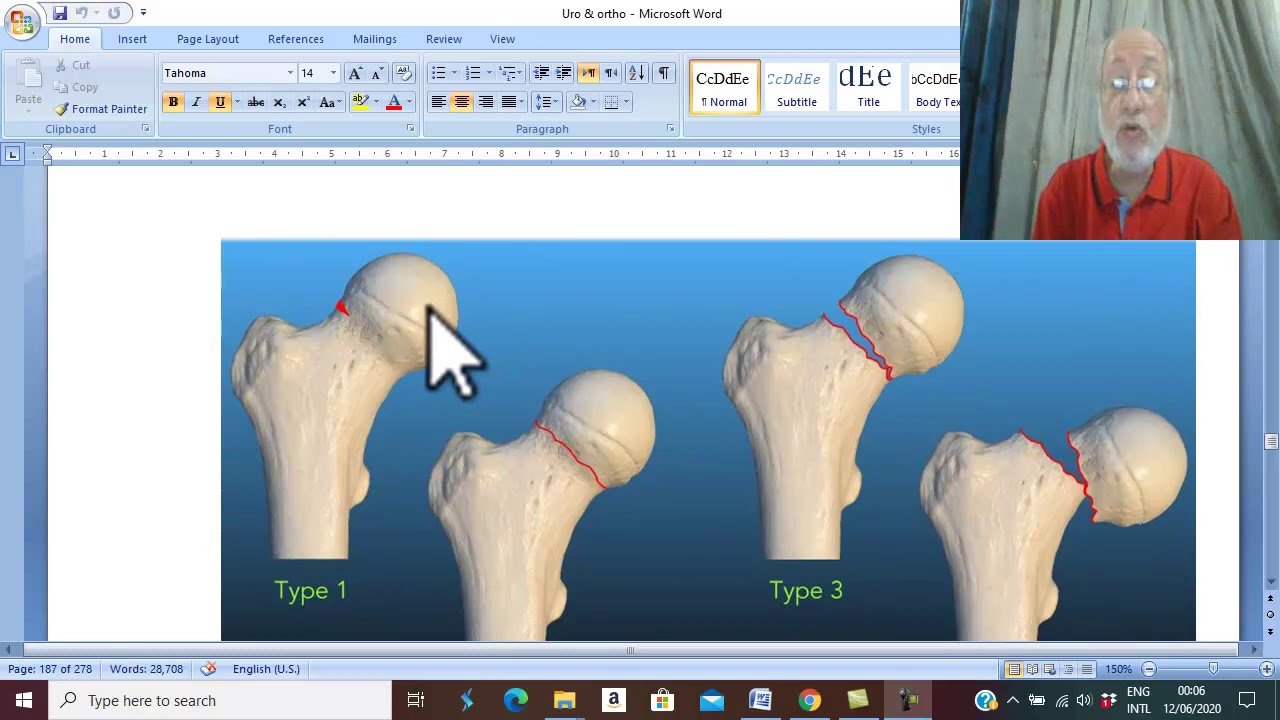Open Paragraph dialog launcher
The width and height of the screenshot is (1280, 720).
point(670,129)
